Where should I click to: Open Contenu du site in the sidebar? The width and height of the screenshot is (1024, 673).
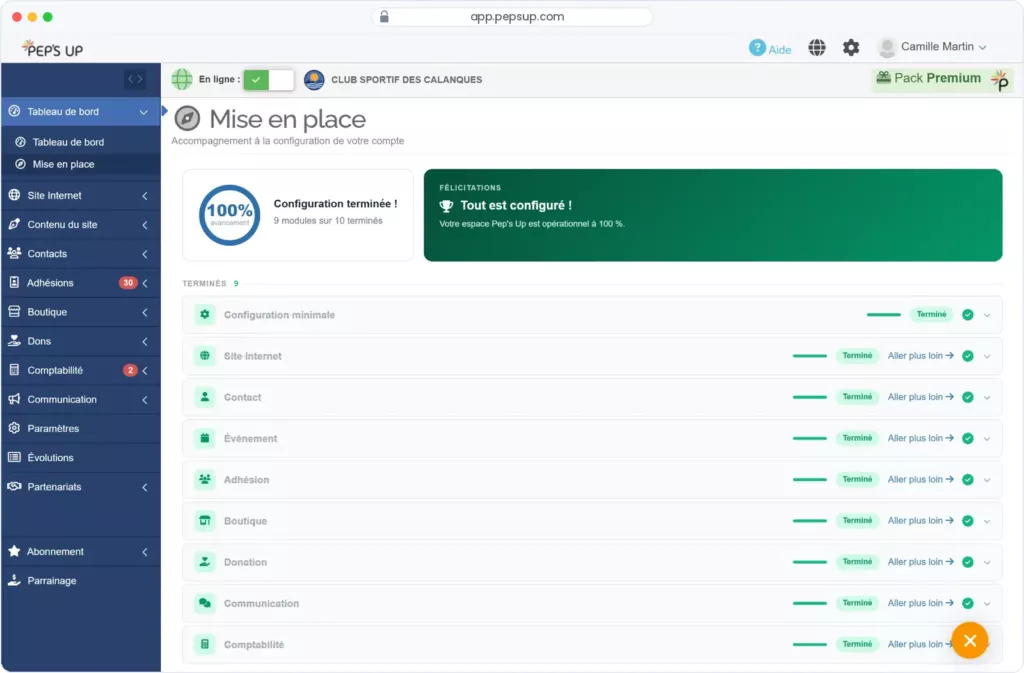[81, 225]
